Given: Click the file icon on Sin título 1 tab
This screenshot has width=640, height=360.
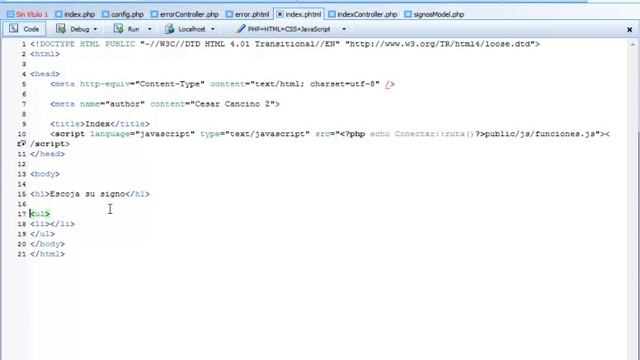Looking at the screenshot, I should pos(11,14).
